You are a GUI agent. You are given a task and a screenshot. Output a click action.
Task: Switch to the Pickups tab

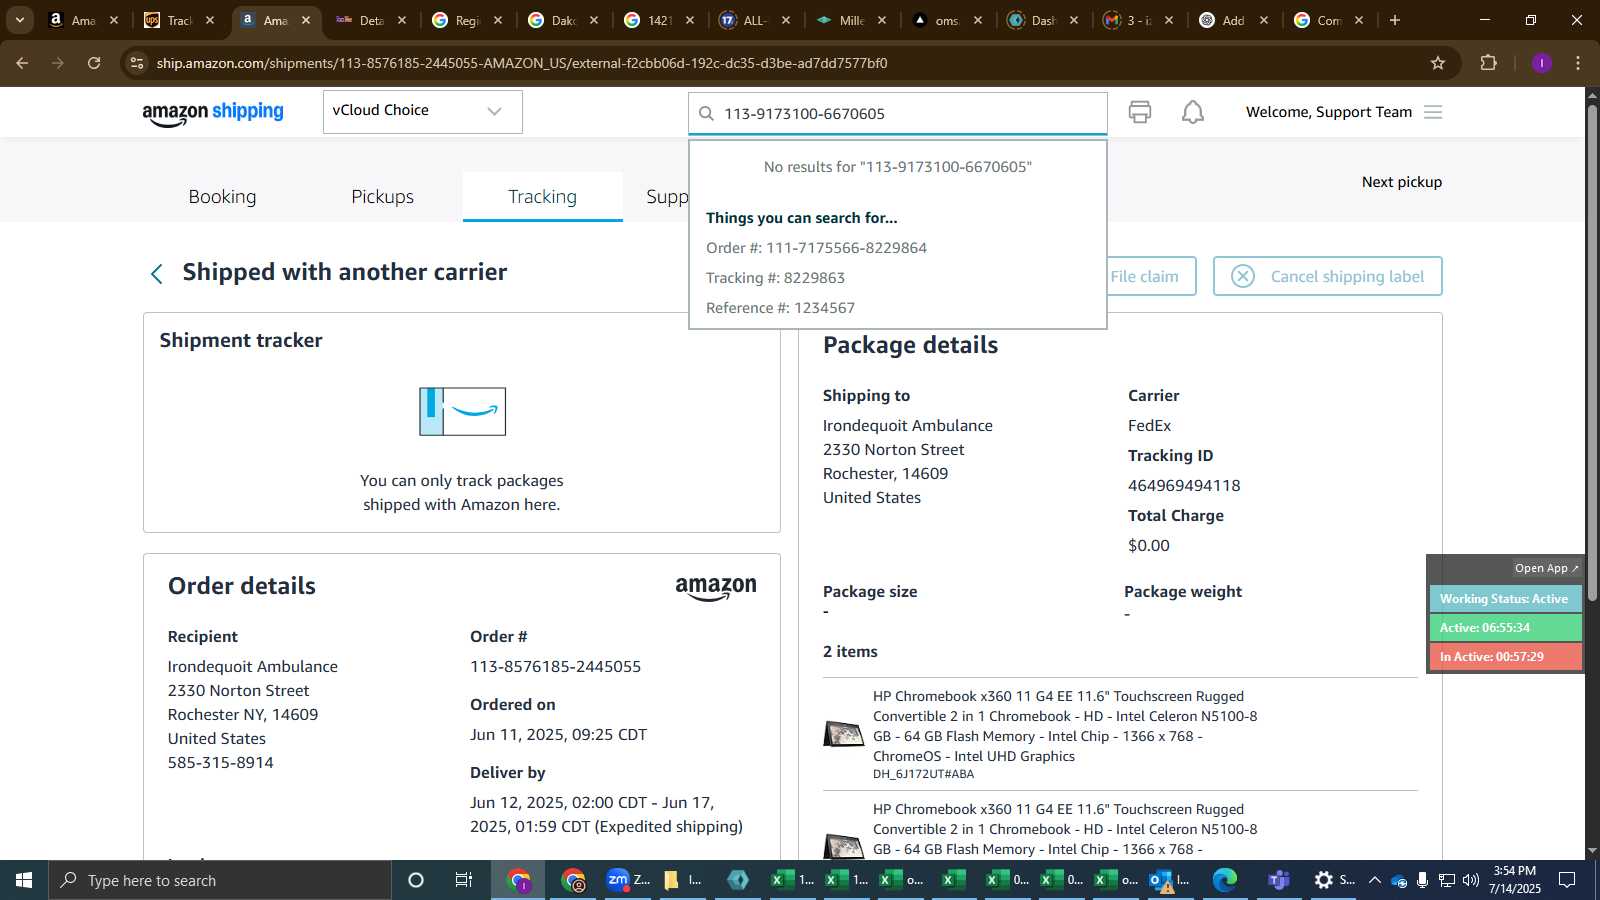tap(382, 197)
